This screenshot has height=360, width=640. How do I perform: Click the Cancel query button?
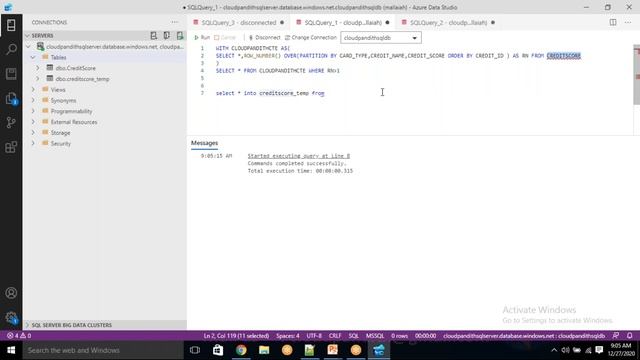pyautogui.click(x=225, y=38)
